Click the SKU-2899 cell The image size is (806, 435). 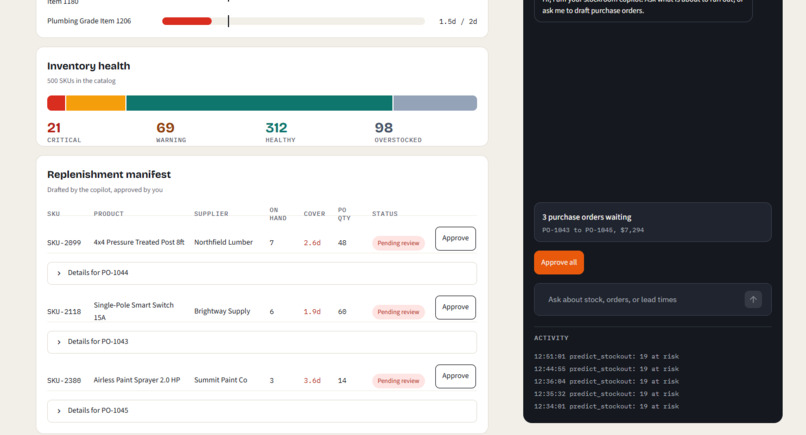coord(64,243)
